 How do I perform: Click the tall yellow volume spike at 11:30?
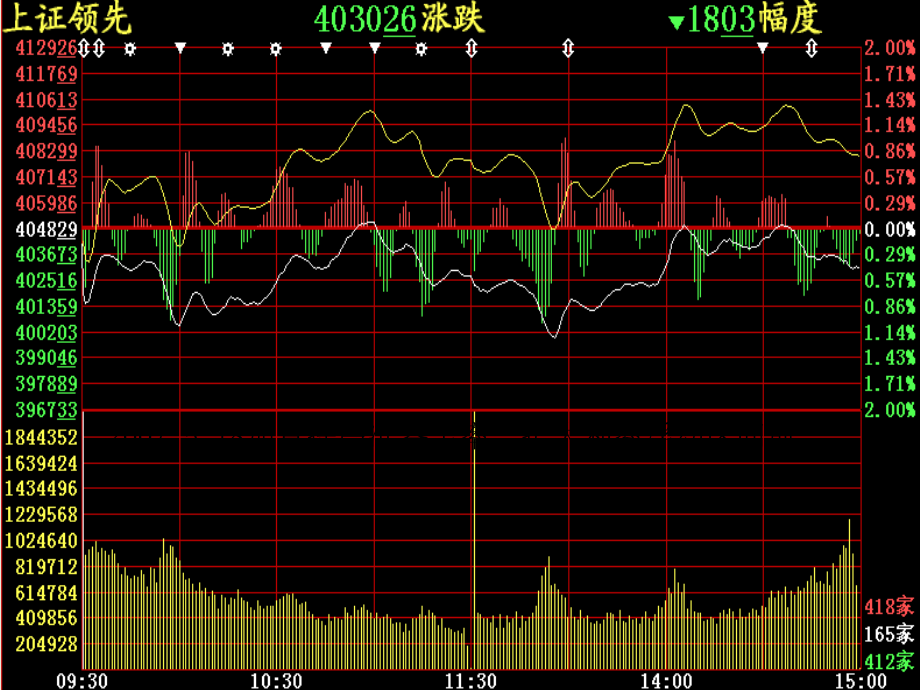[474, 540]
